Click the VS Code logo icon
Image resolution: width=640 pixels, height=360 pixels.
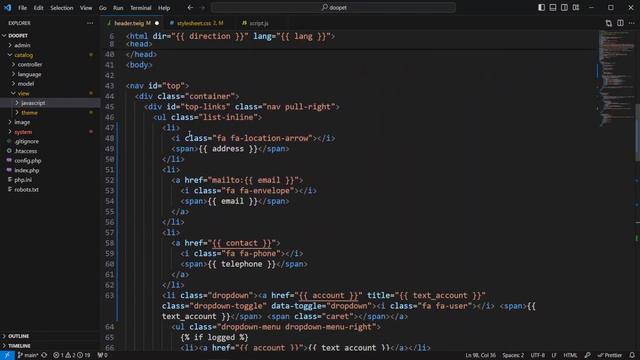(x=7, y=7)
